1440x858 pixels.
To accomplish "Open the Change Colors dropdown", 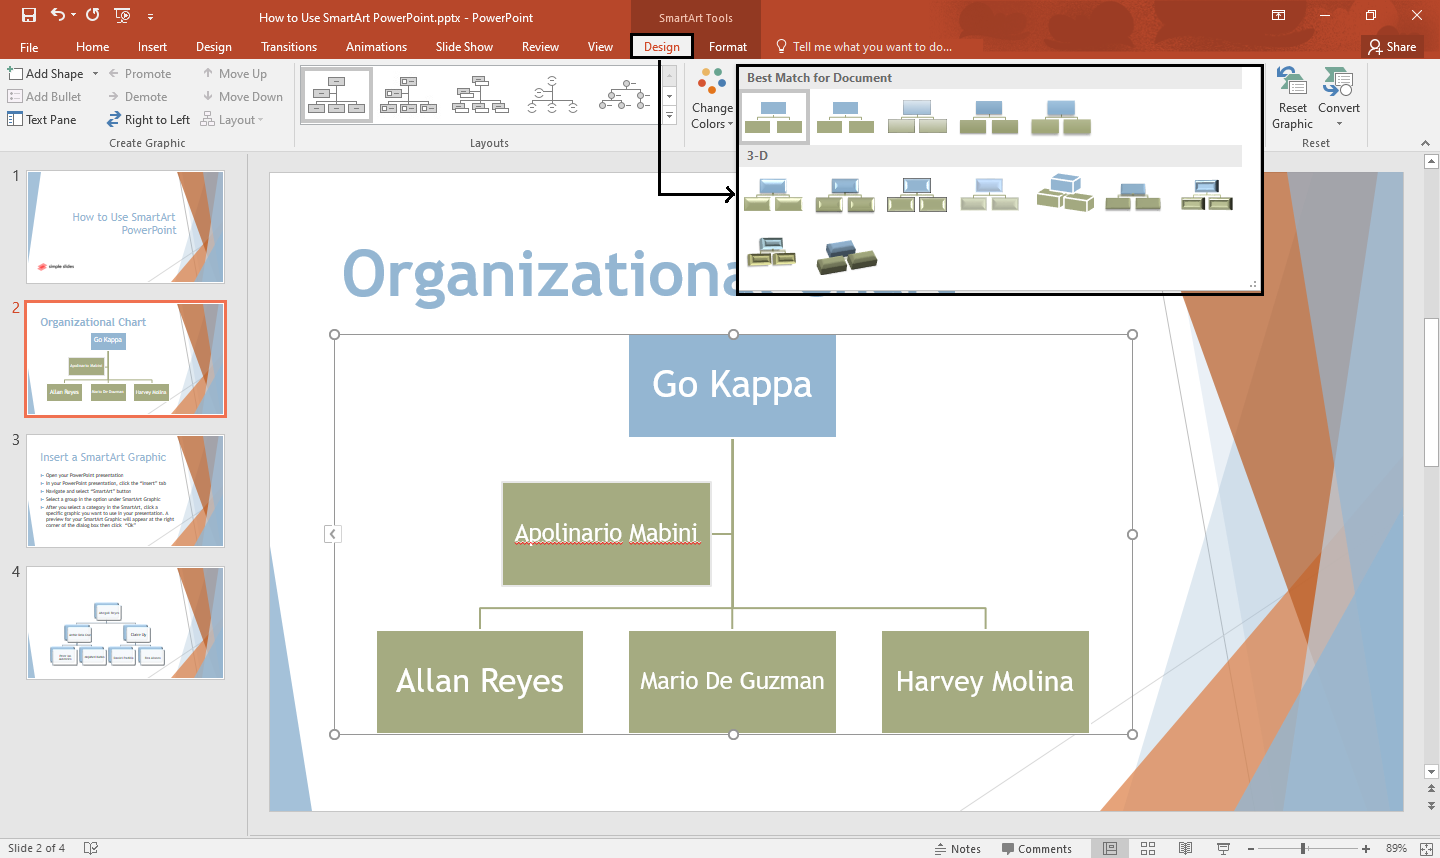I will point(712,99).
